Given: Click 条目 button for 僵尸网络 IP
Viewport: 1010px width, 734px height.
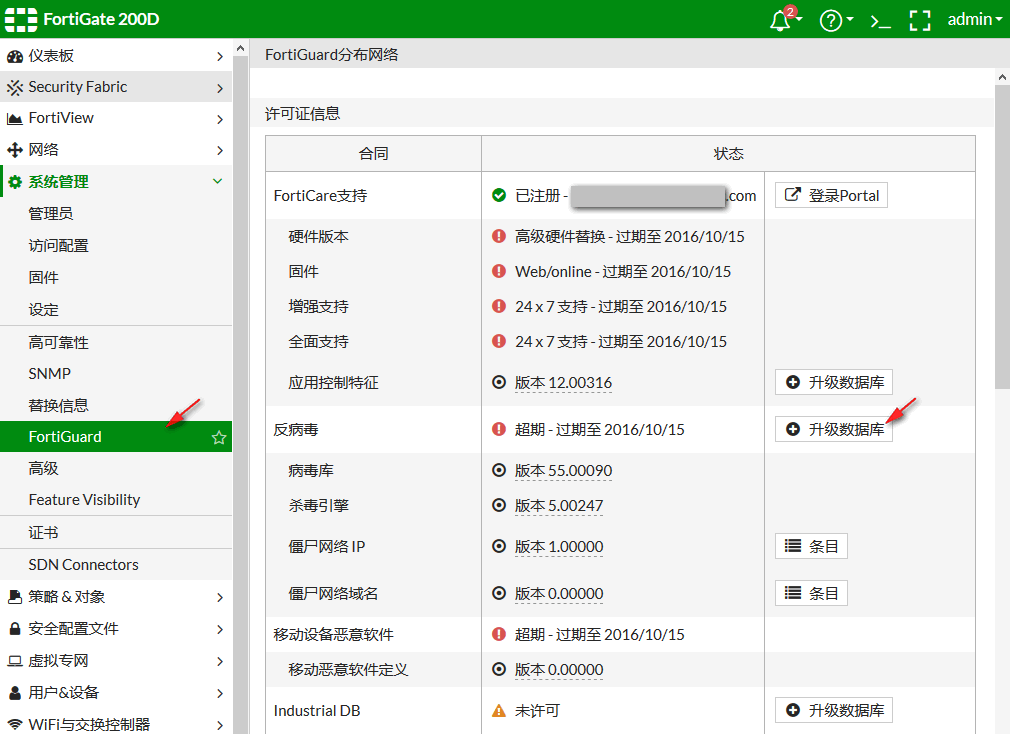Looking at the screenshot, I should (x=811, y=547).
